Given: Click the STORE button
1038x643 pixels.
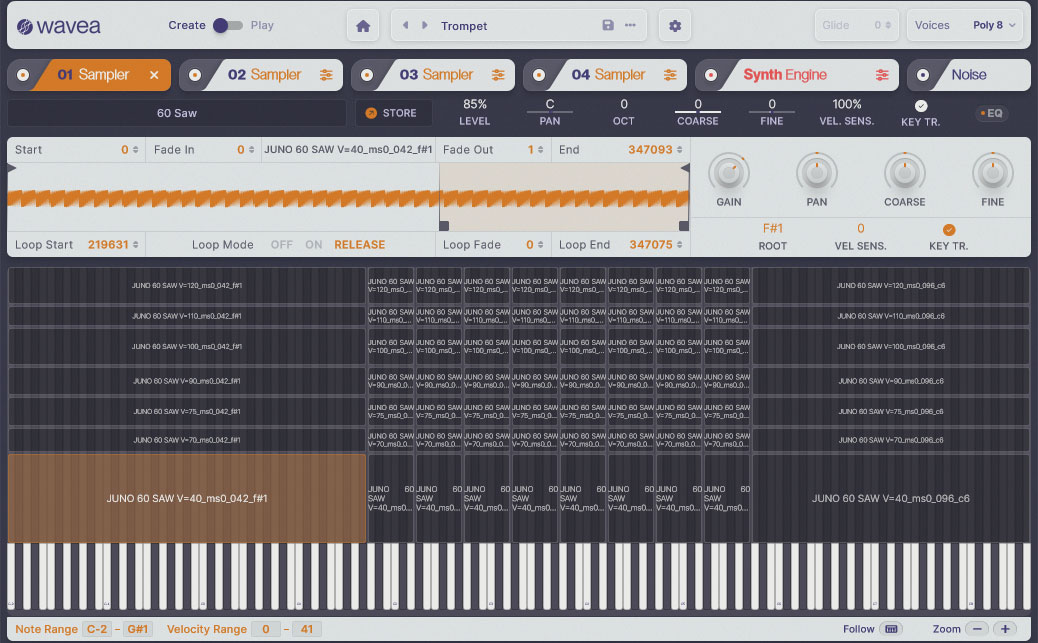Looking at the screenshot, I should click(x=393, y=113).
